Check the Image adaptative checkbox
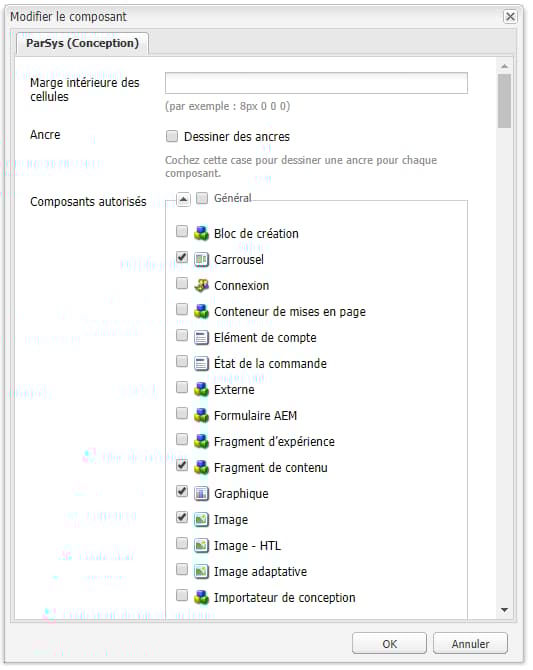The height and width of the screenshot is (670, 533). click(x=182, y=569)
